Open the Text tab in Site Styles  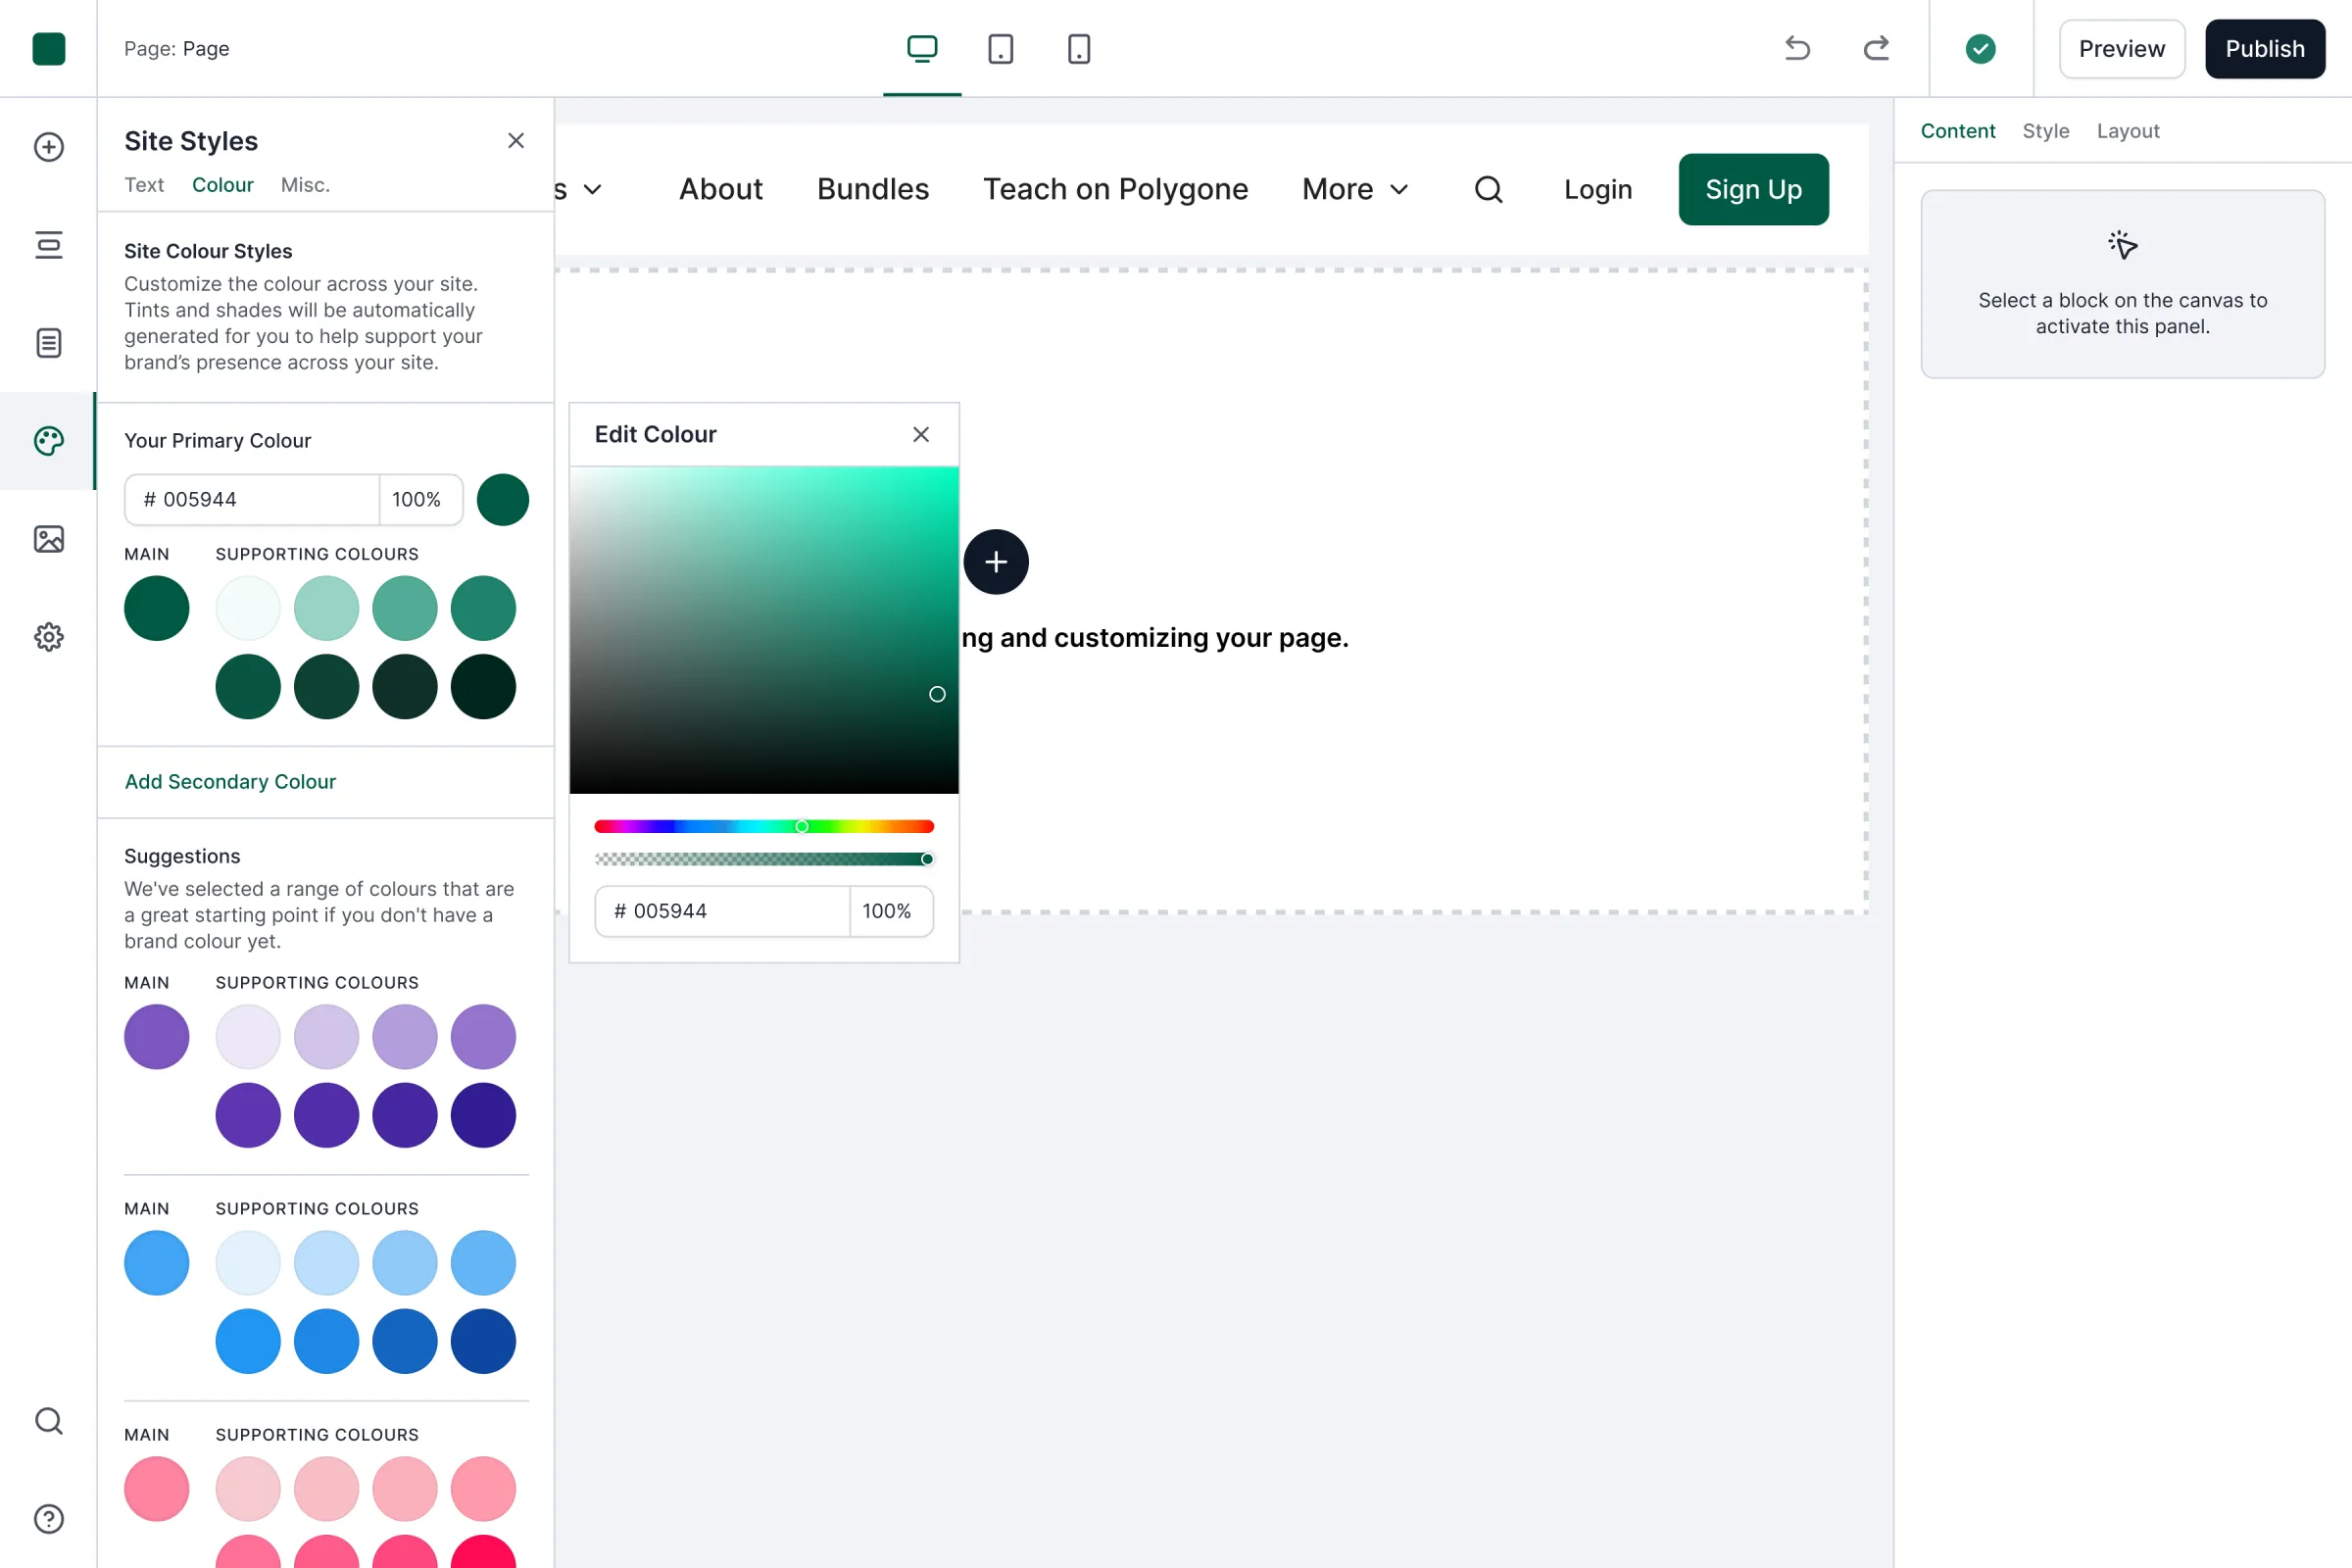tap(144, 185)
